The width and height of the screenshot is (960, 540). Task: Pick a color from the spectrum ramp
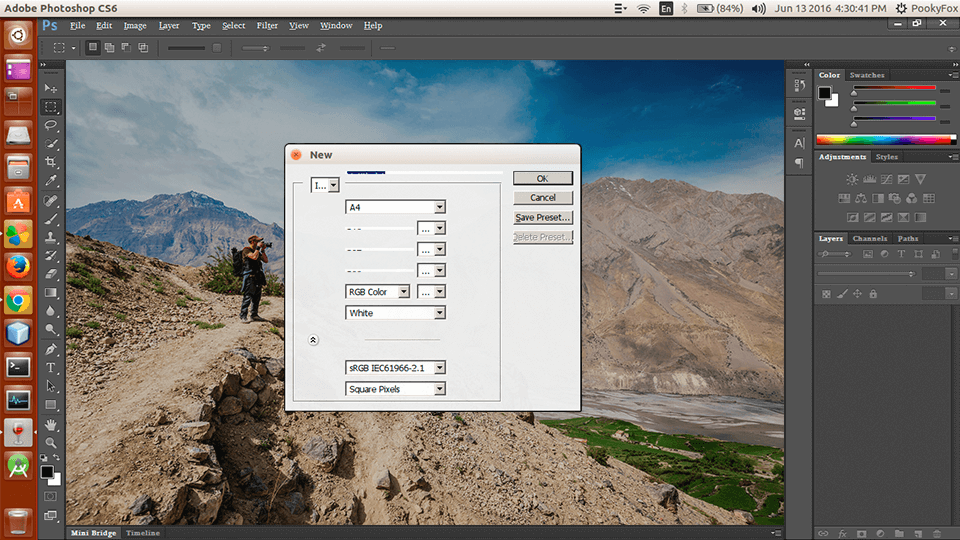pos(885,140)
